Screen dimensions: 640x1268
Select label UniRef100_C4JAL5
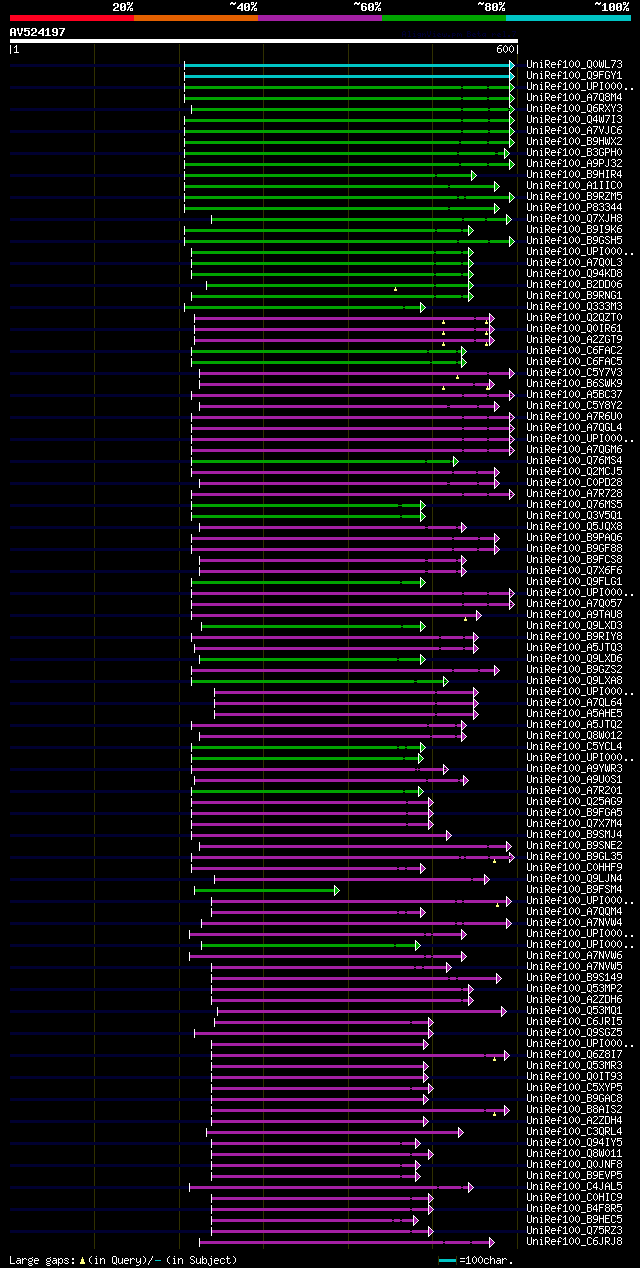574,1187
